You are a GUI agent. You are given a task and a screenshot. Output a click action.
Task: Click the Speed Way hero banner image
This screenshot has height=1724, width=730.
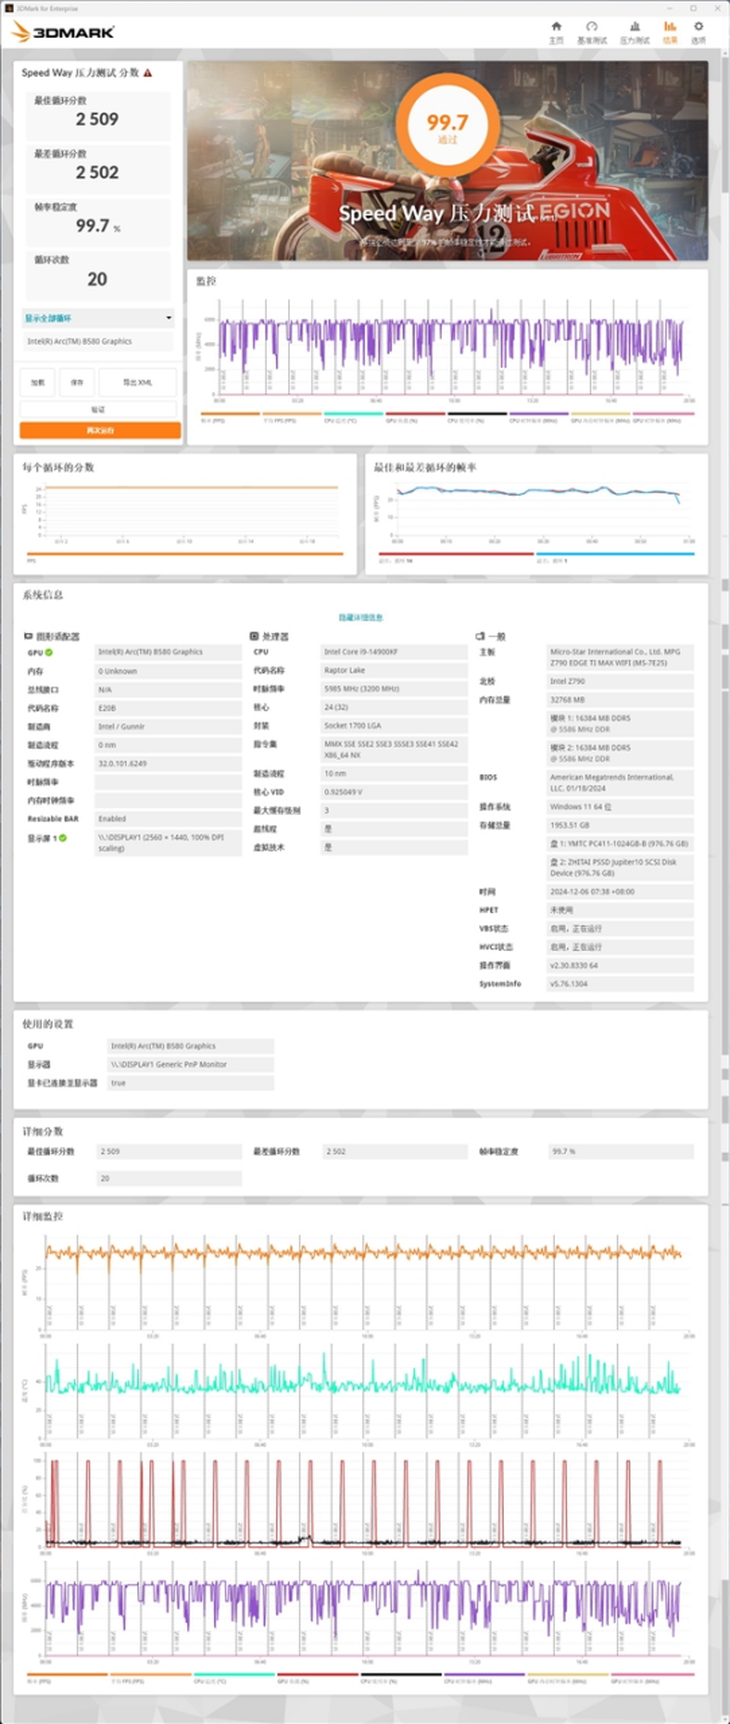(447, 162)
